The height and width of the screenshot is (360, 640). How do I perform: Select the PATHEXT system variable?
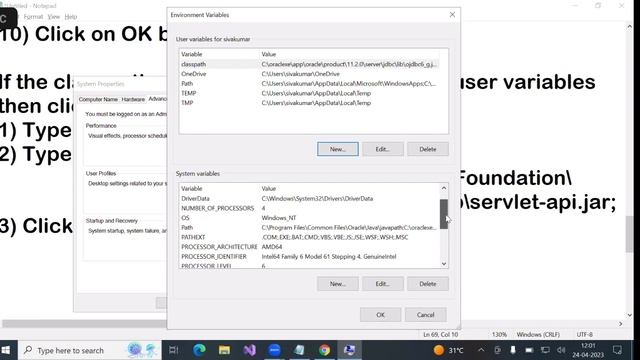pos(309,237)
